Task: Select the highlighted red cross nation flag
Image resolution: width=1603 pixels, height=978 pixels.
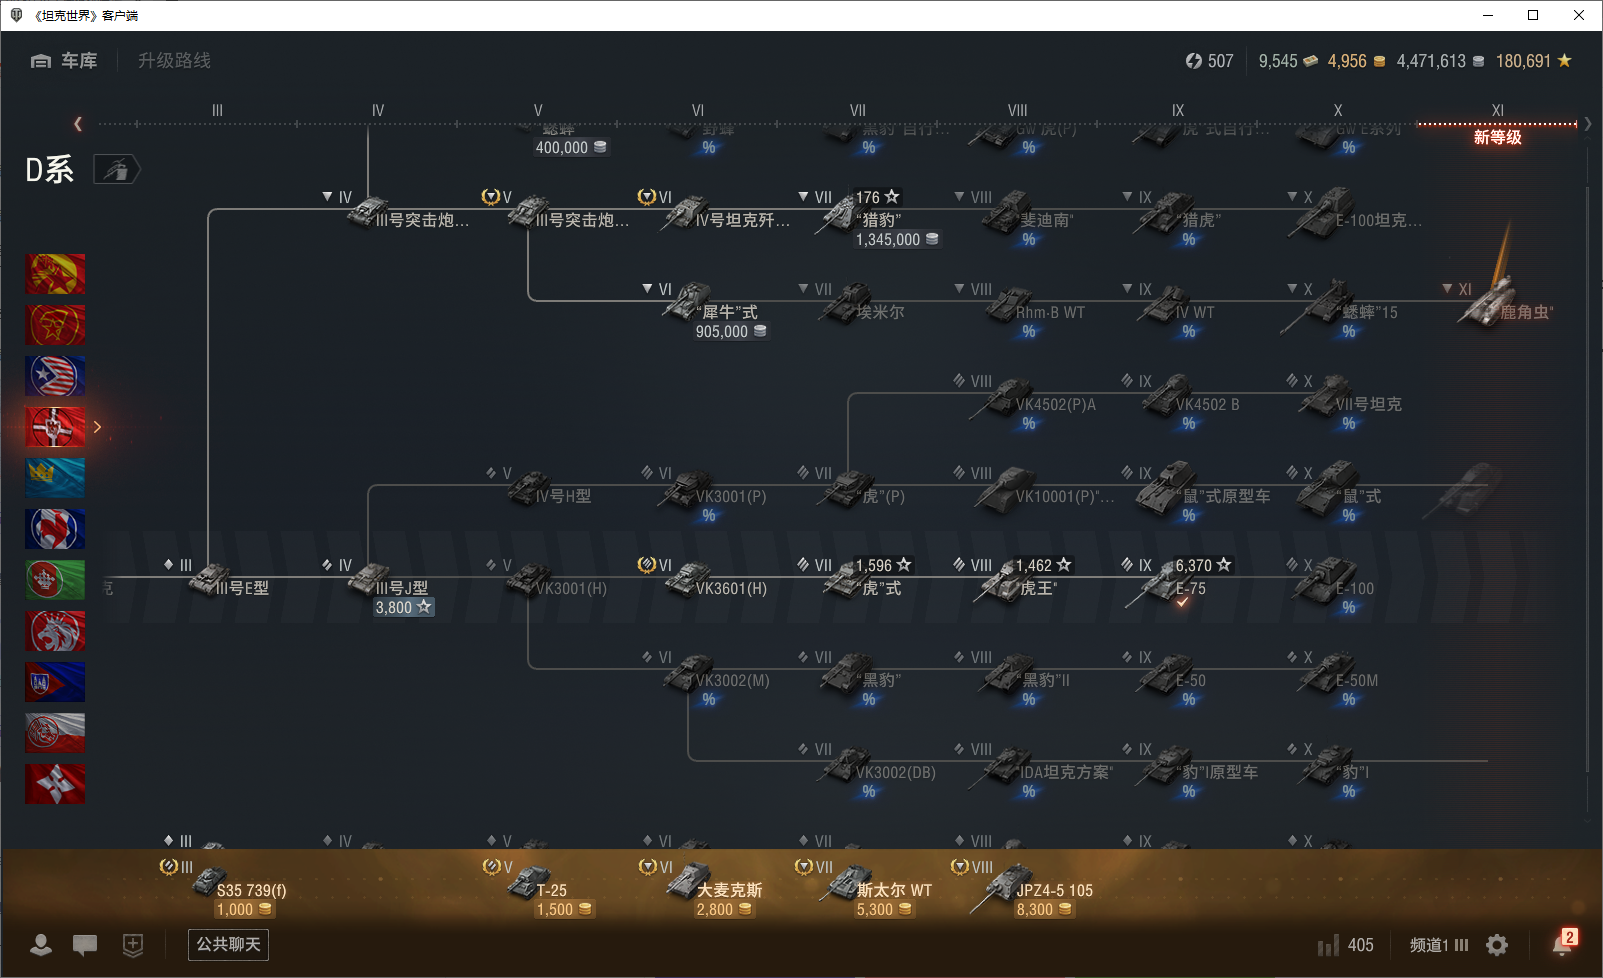Action: [55, 427]
